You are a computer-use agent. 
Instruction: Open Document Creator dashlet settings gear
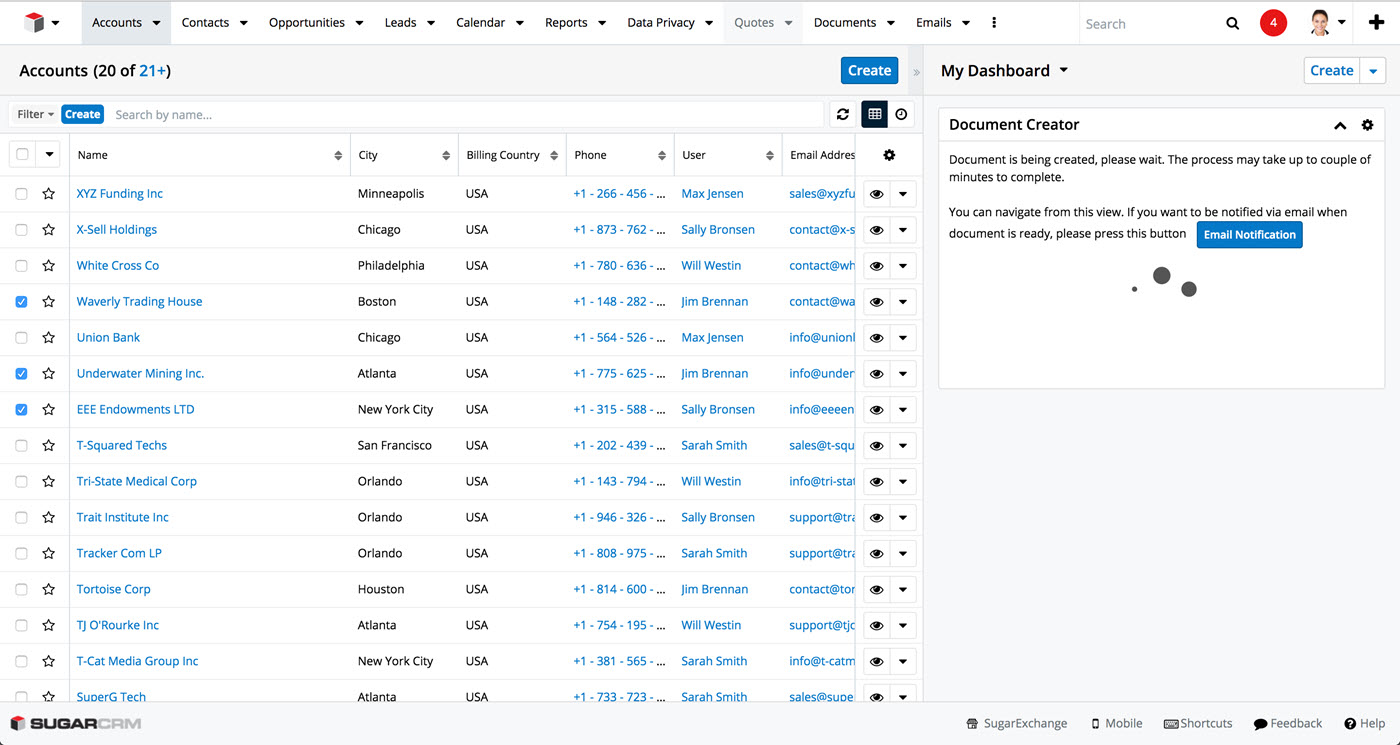coord(1368,125)
